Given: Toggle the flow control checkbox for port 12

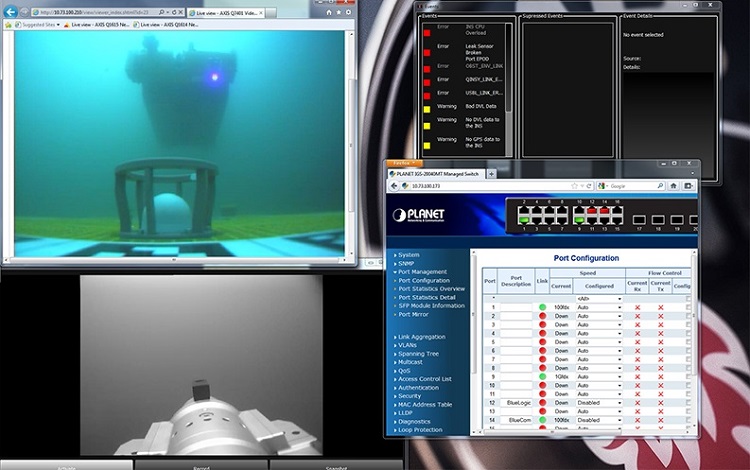Looking at the screenshot, I should pyautogui.click(x=688, y=403).
